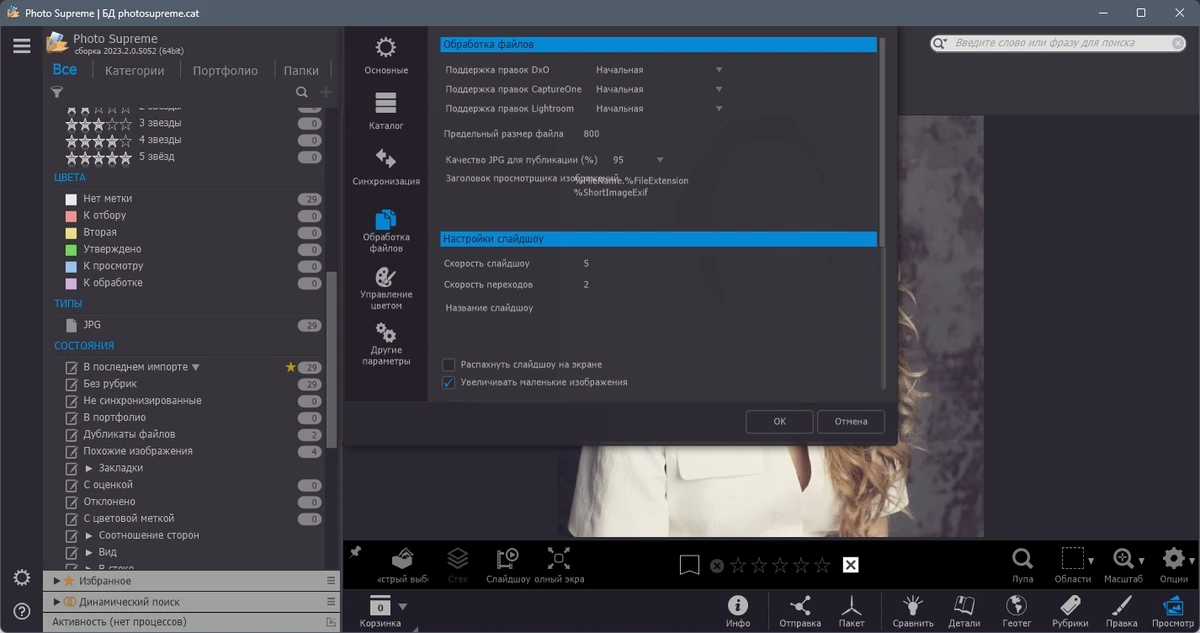Open the Синхронизация settings section
Screen dimensions: 1200x633
[386, 168]
